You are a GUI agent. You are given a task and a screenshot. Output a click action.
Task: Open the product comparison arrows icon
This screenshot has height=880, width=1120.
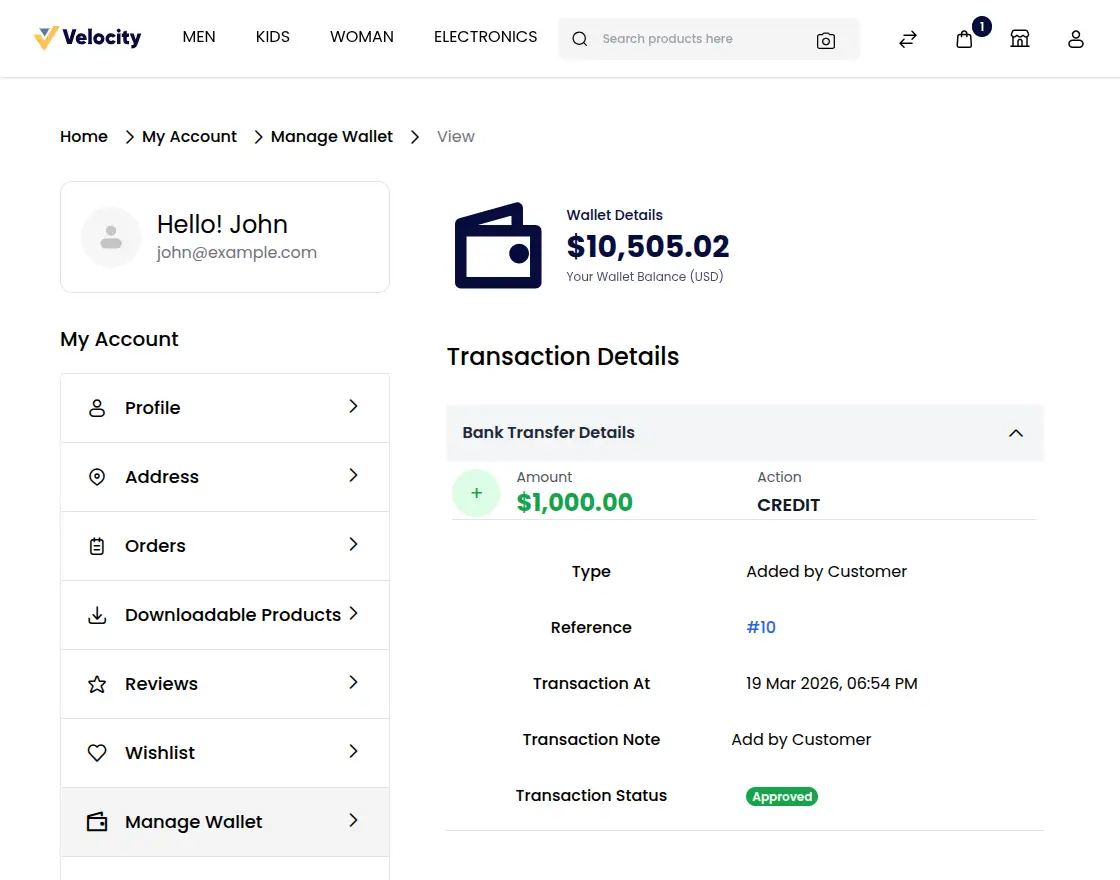click(x=907, y=39)
